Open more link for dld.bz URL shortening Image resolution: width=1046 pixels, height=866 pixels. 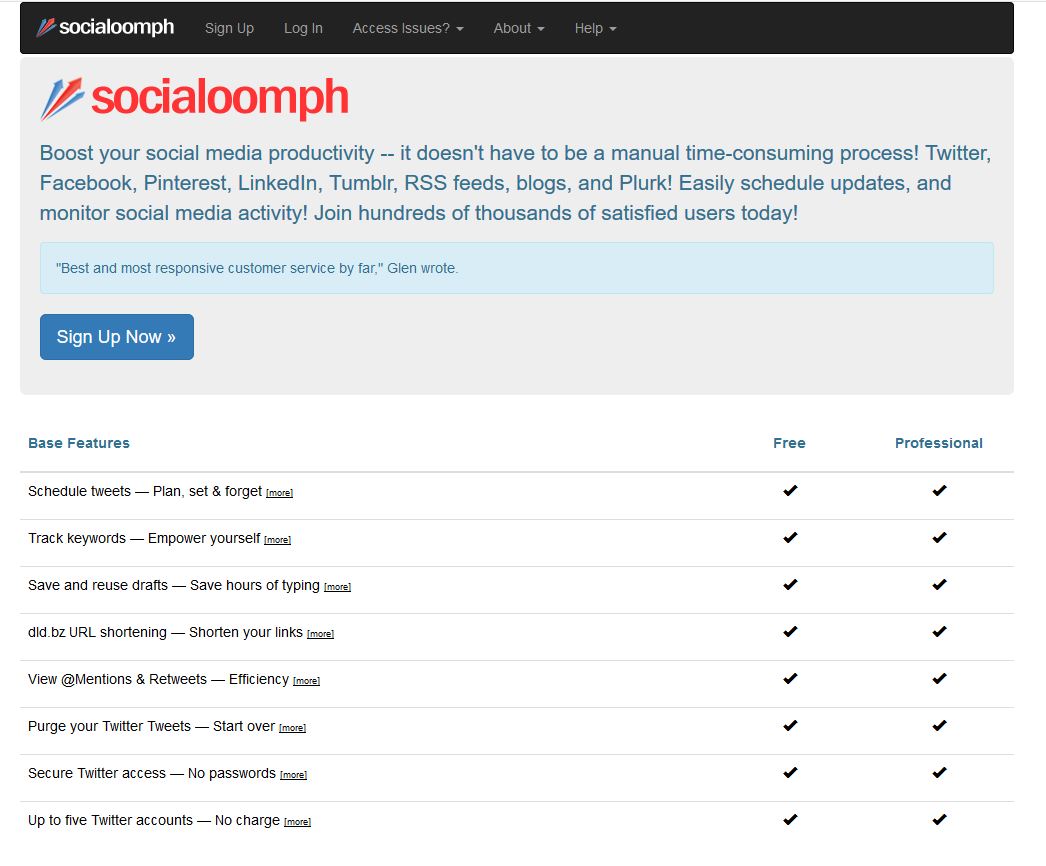320,634
